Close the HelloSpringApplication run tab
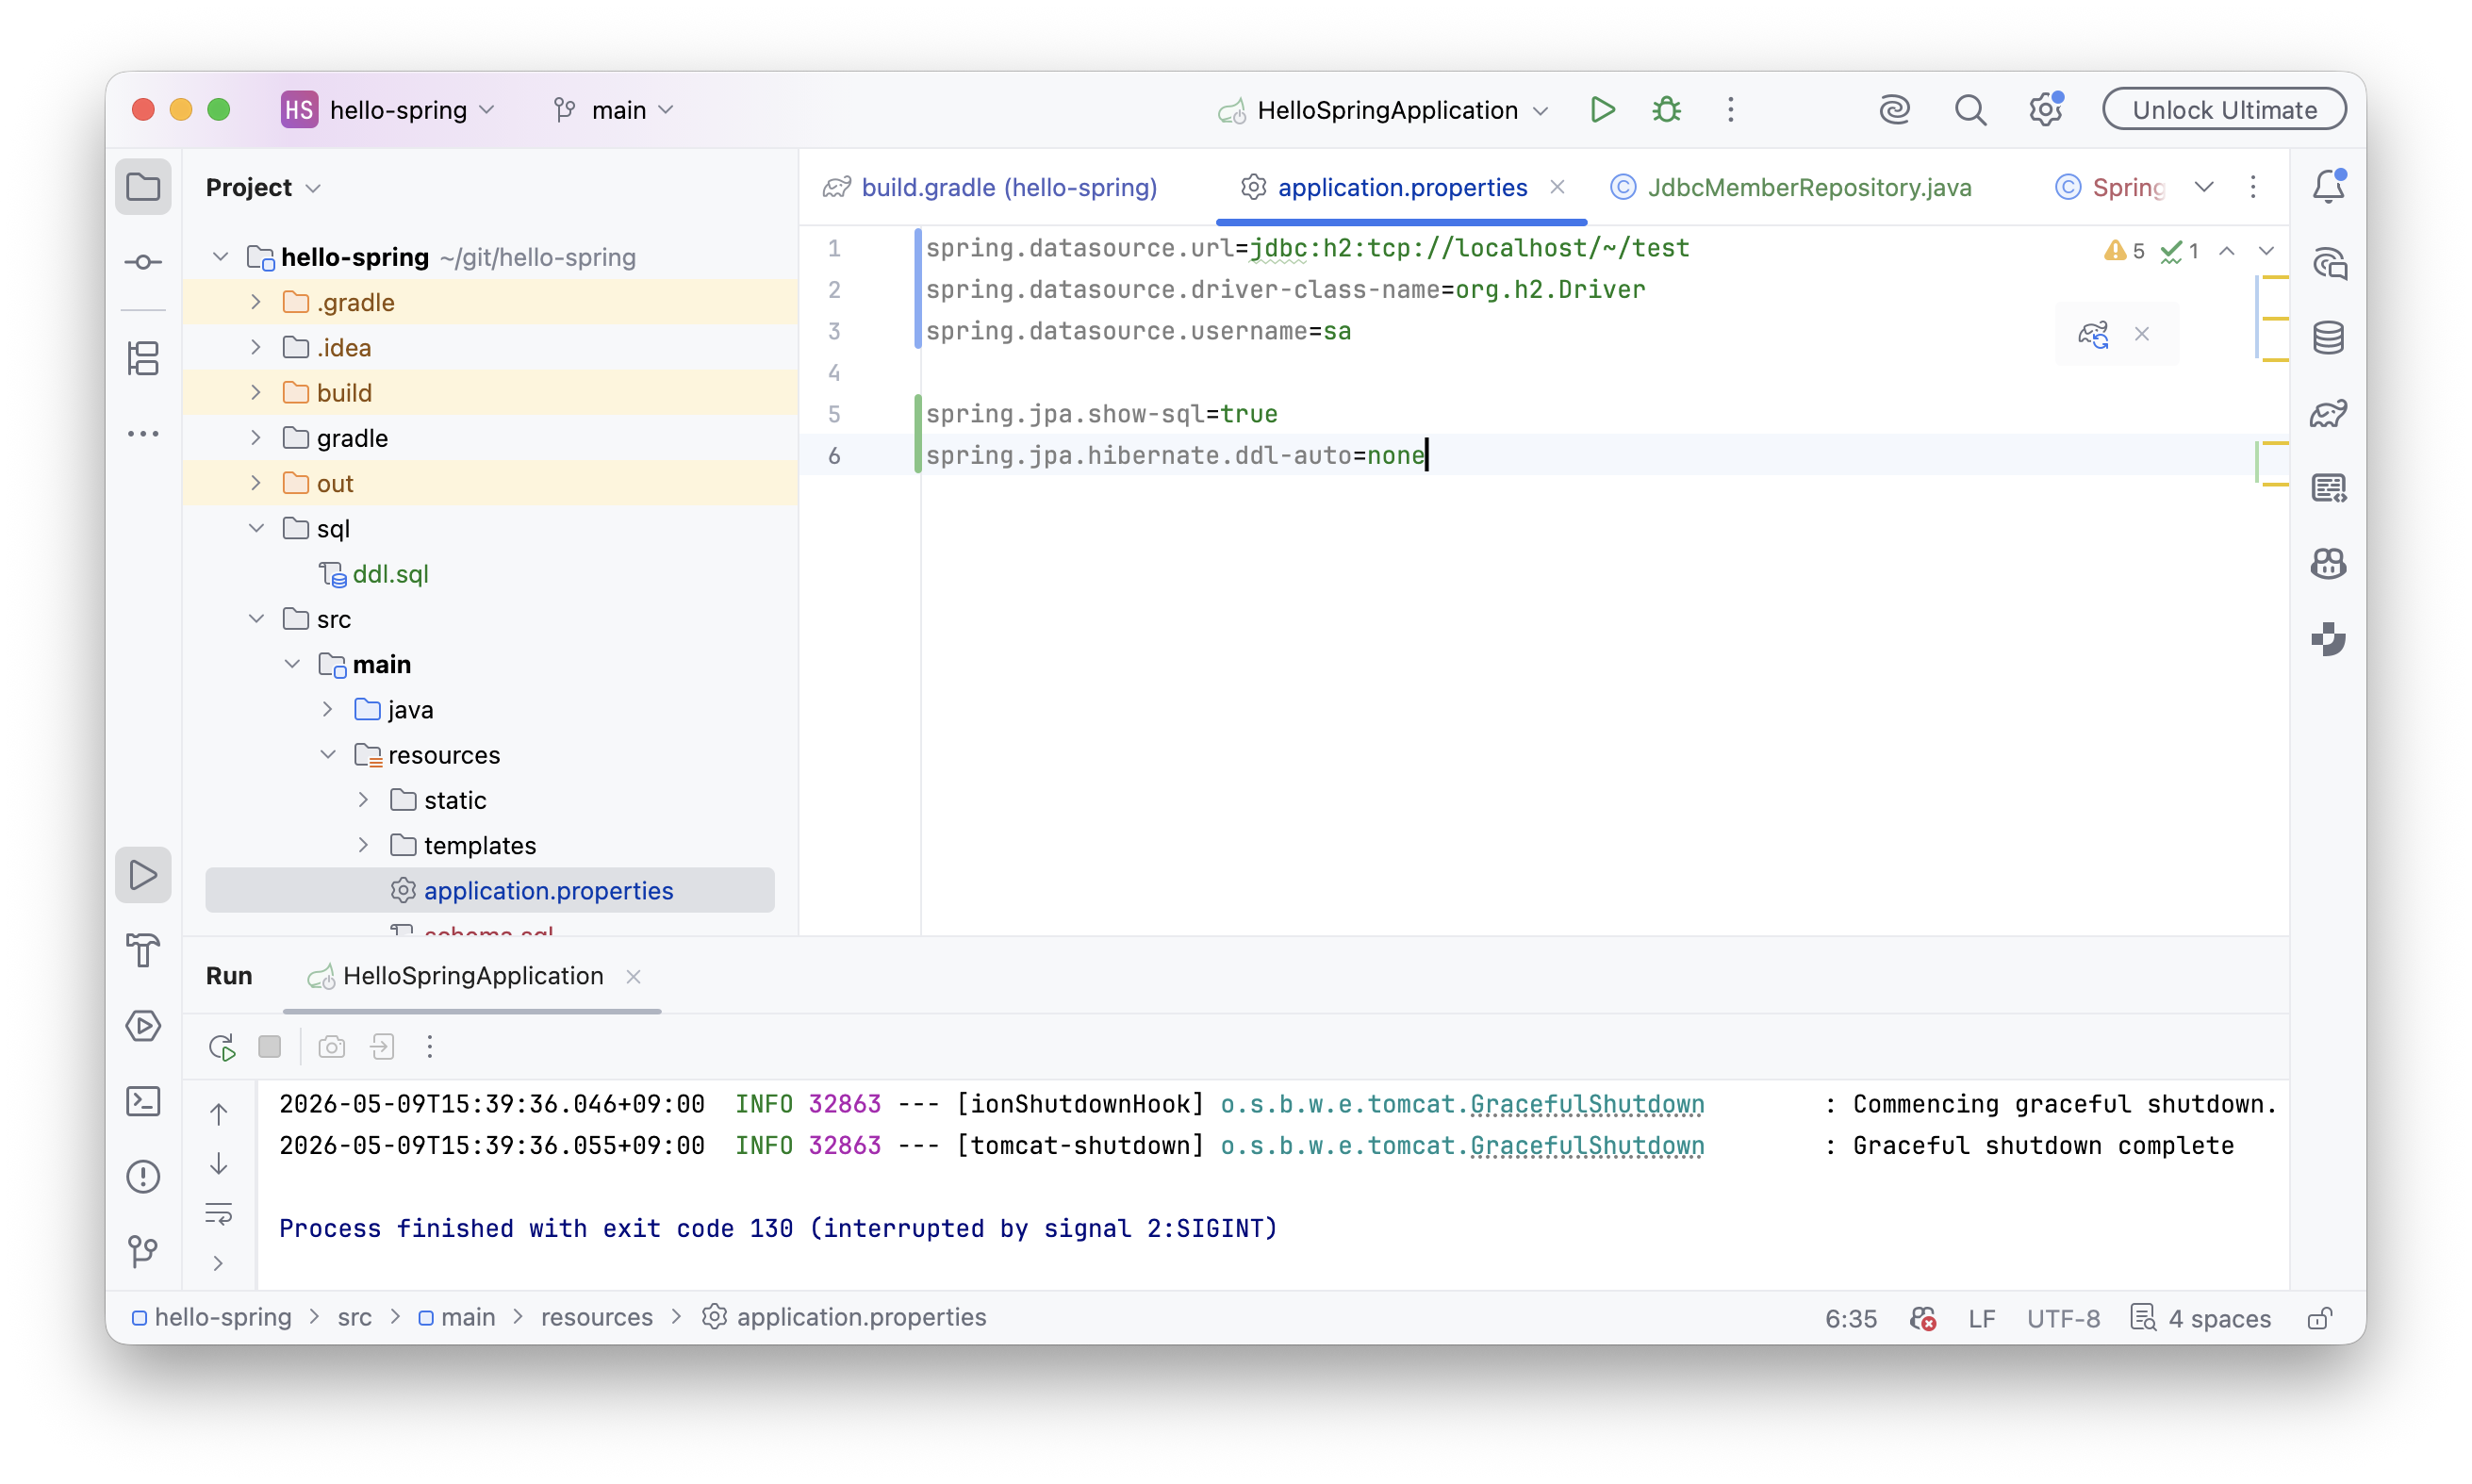Screen dimensions: 2472x1484 tap(633, 977)
